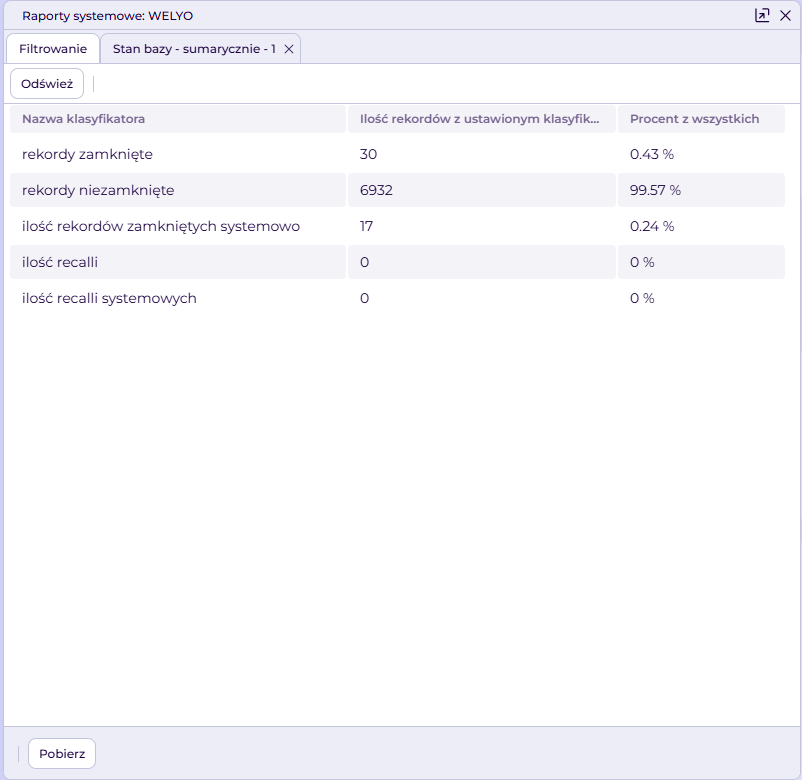802x780 pixels.
Task: Click the window title Raporty systemowe: WELYO
Action: (107, 16)
